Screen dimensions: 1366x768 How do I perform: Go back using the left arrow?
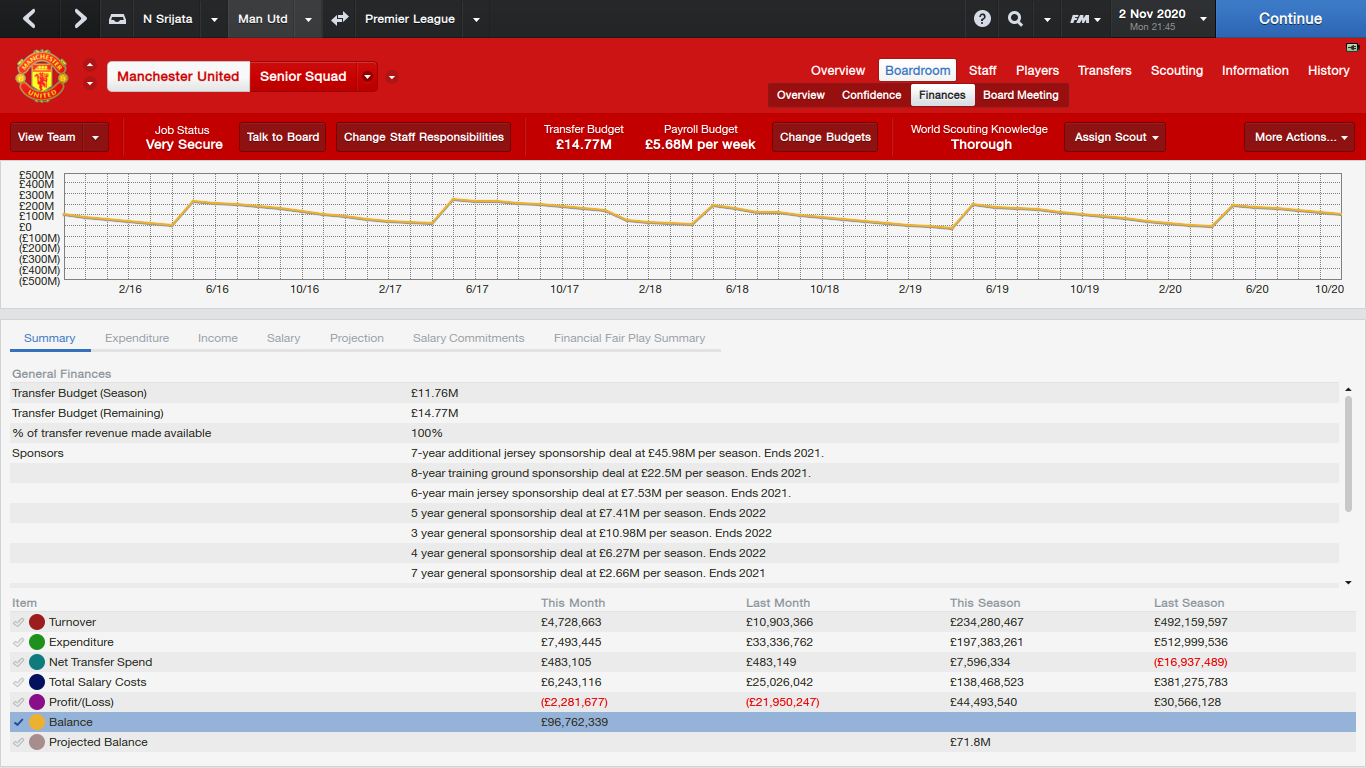click(x=30, y=19)
